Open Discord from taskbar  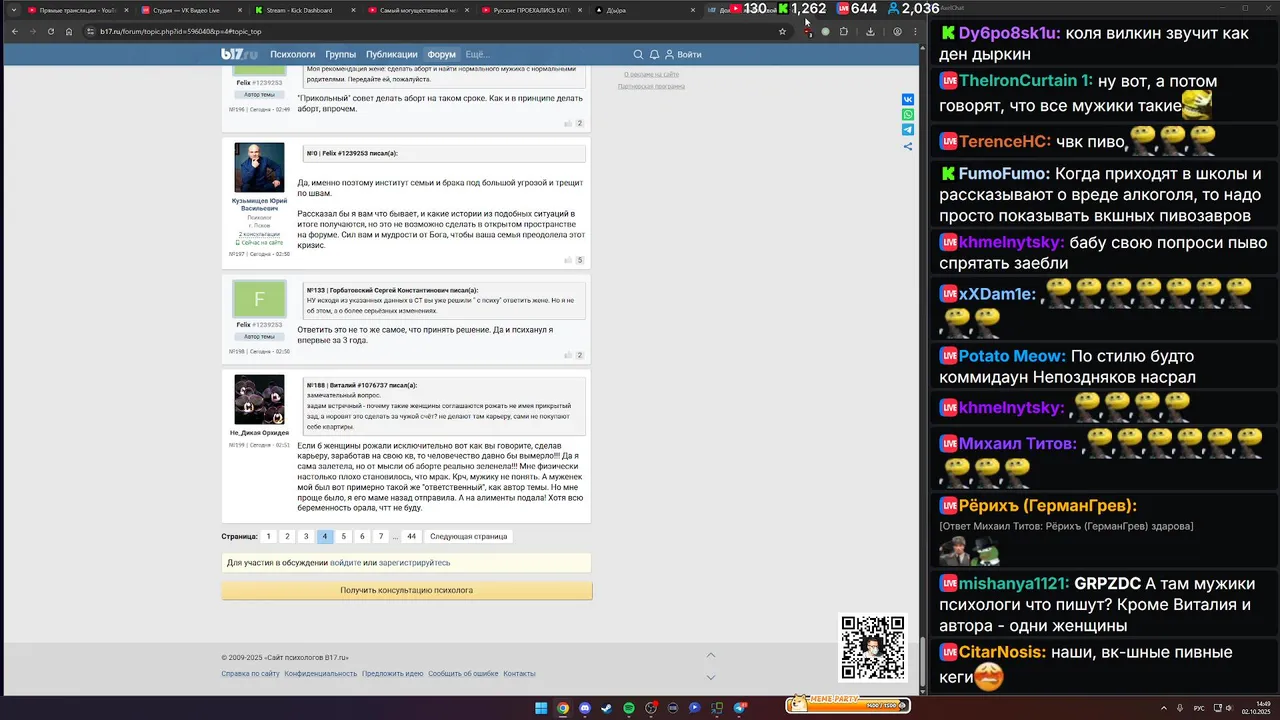click(x=585, y=708)
